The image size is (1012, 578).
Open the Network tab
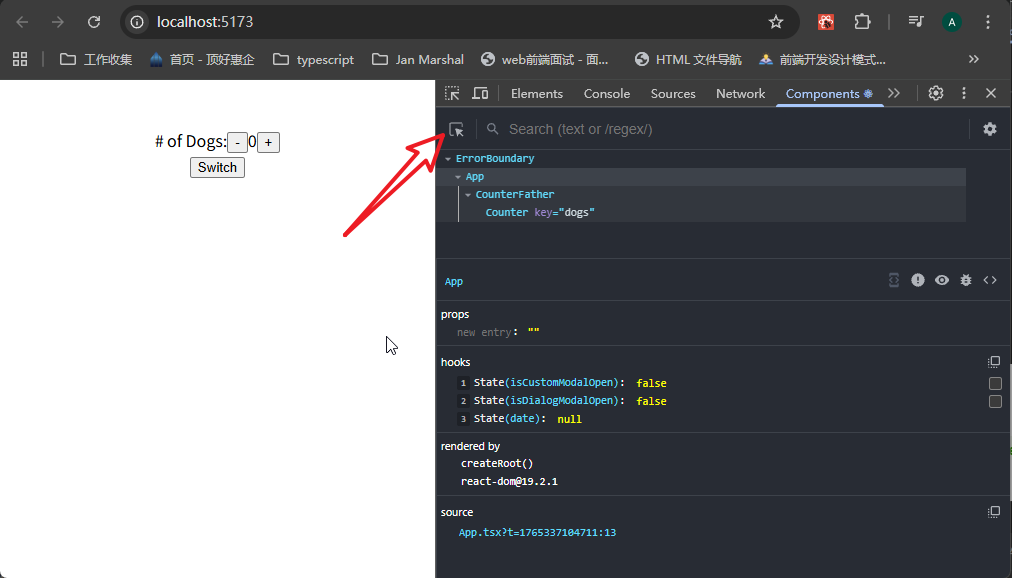pos(740,93)
